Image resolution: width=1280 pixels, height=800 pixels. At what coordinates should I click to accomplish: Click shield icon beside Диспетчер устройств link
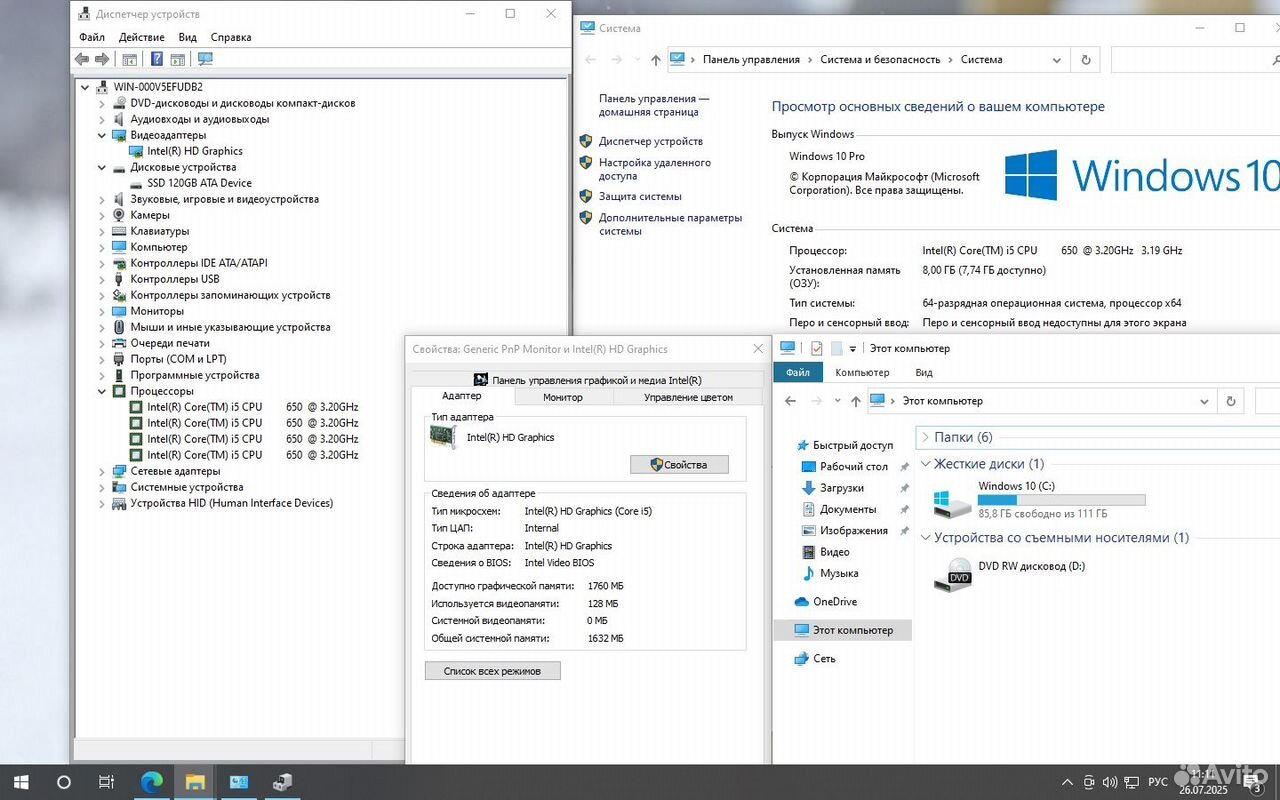pos(586,141)
